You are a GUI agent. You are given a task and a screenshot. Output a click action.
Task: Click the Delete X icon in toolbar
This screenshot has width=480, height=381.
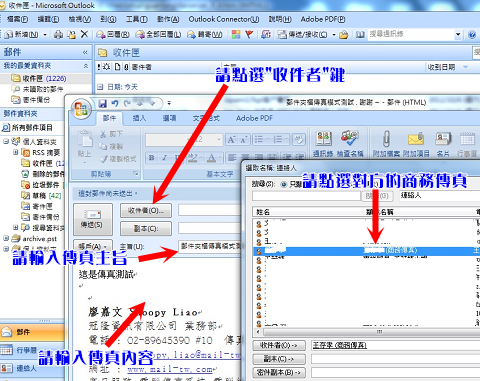(x=84, y=34)
